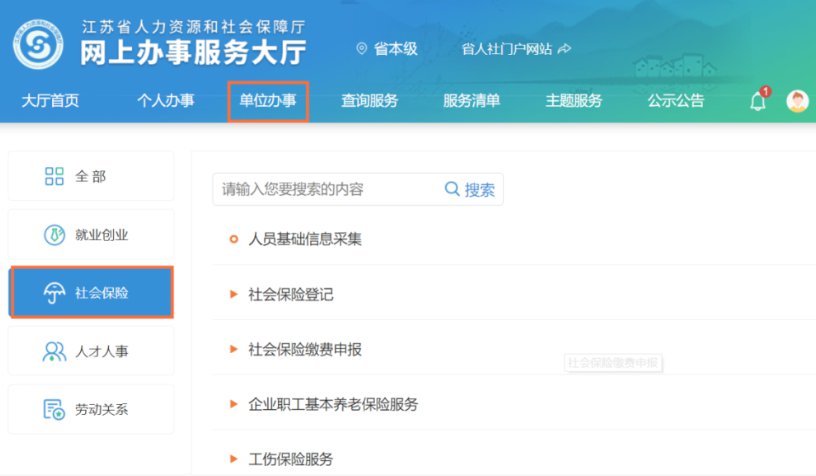Open the user avatar profile
This screenshot has width=816, height=476.
coord(797,101)
